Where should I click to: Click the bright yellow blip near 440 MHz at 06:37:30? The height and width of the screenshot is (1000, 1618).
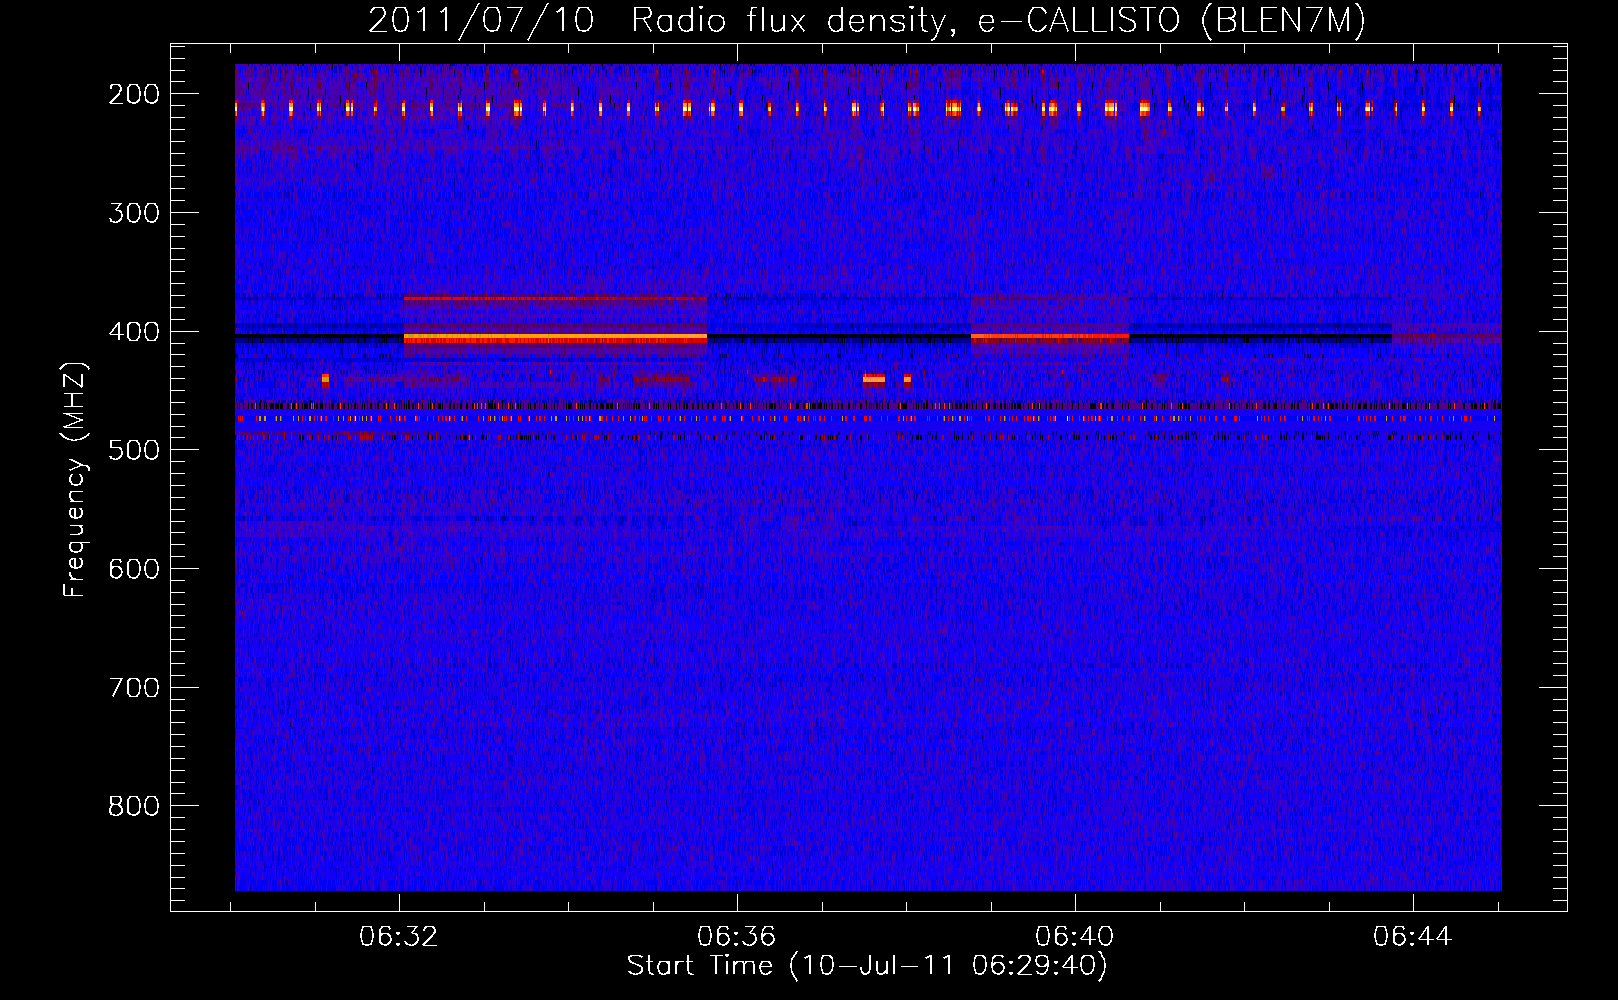[x=874, y=380]
